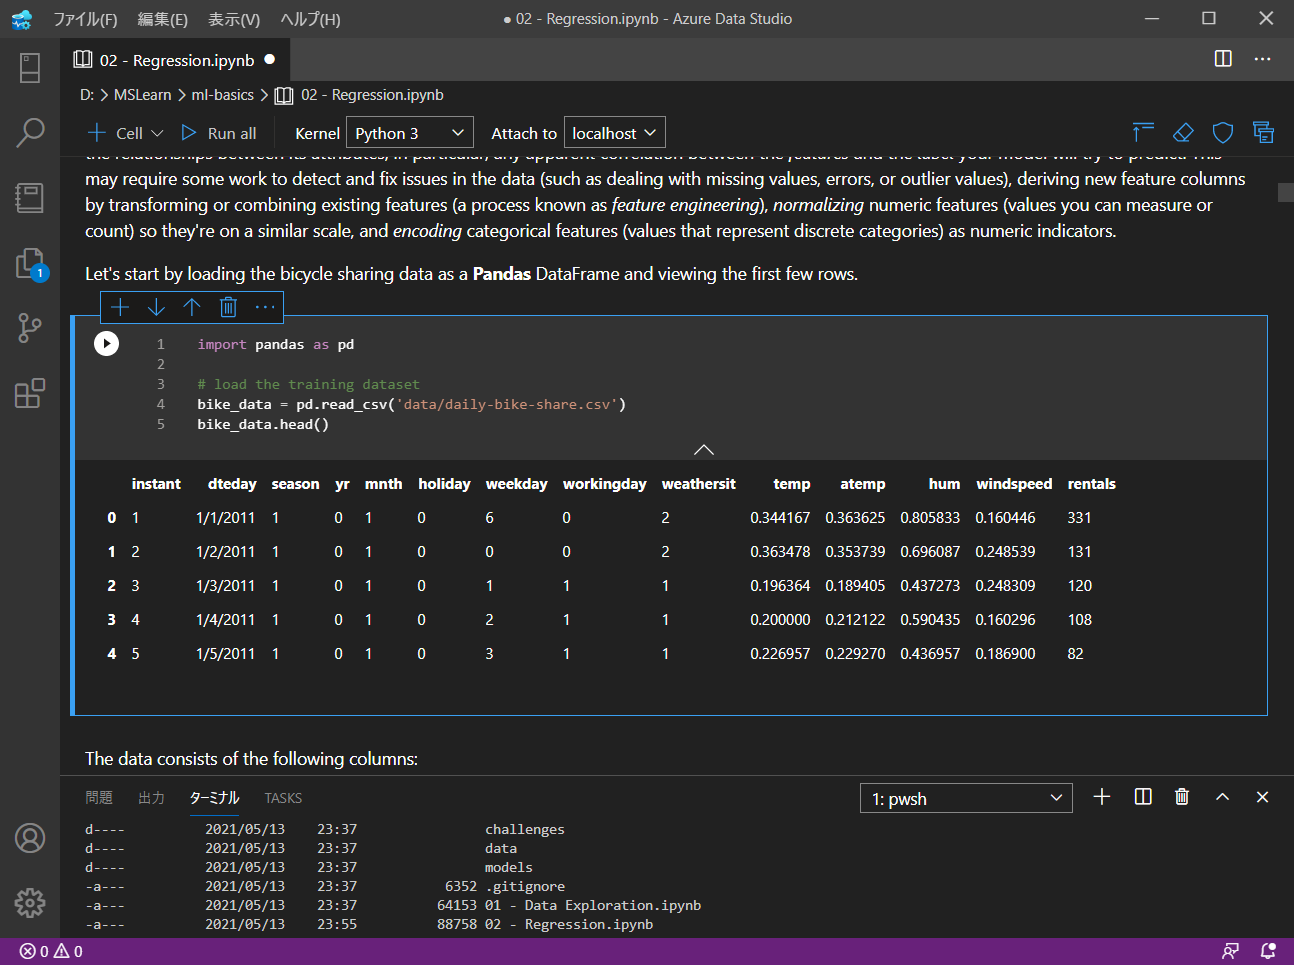The width and height of the screenshot is (1294, 965).
Task: Open the Extensions view
Action: tap(30, 393)
